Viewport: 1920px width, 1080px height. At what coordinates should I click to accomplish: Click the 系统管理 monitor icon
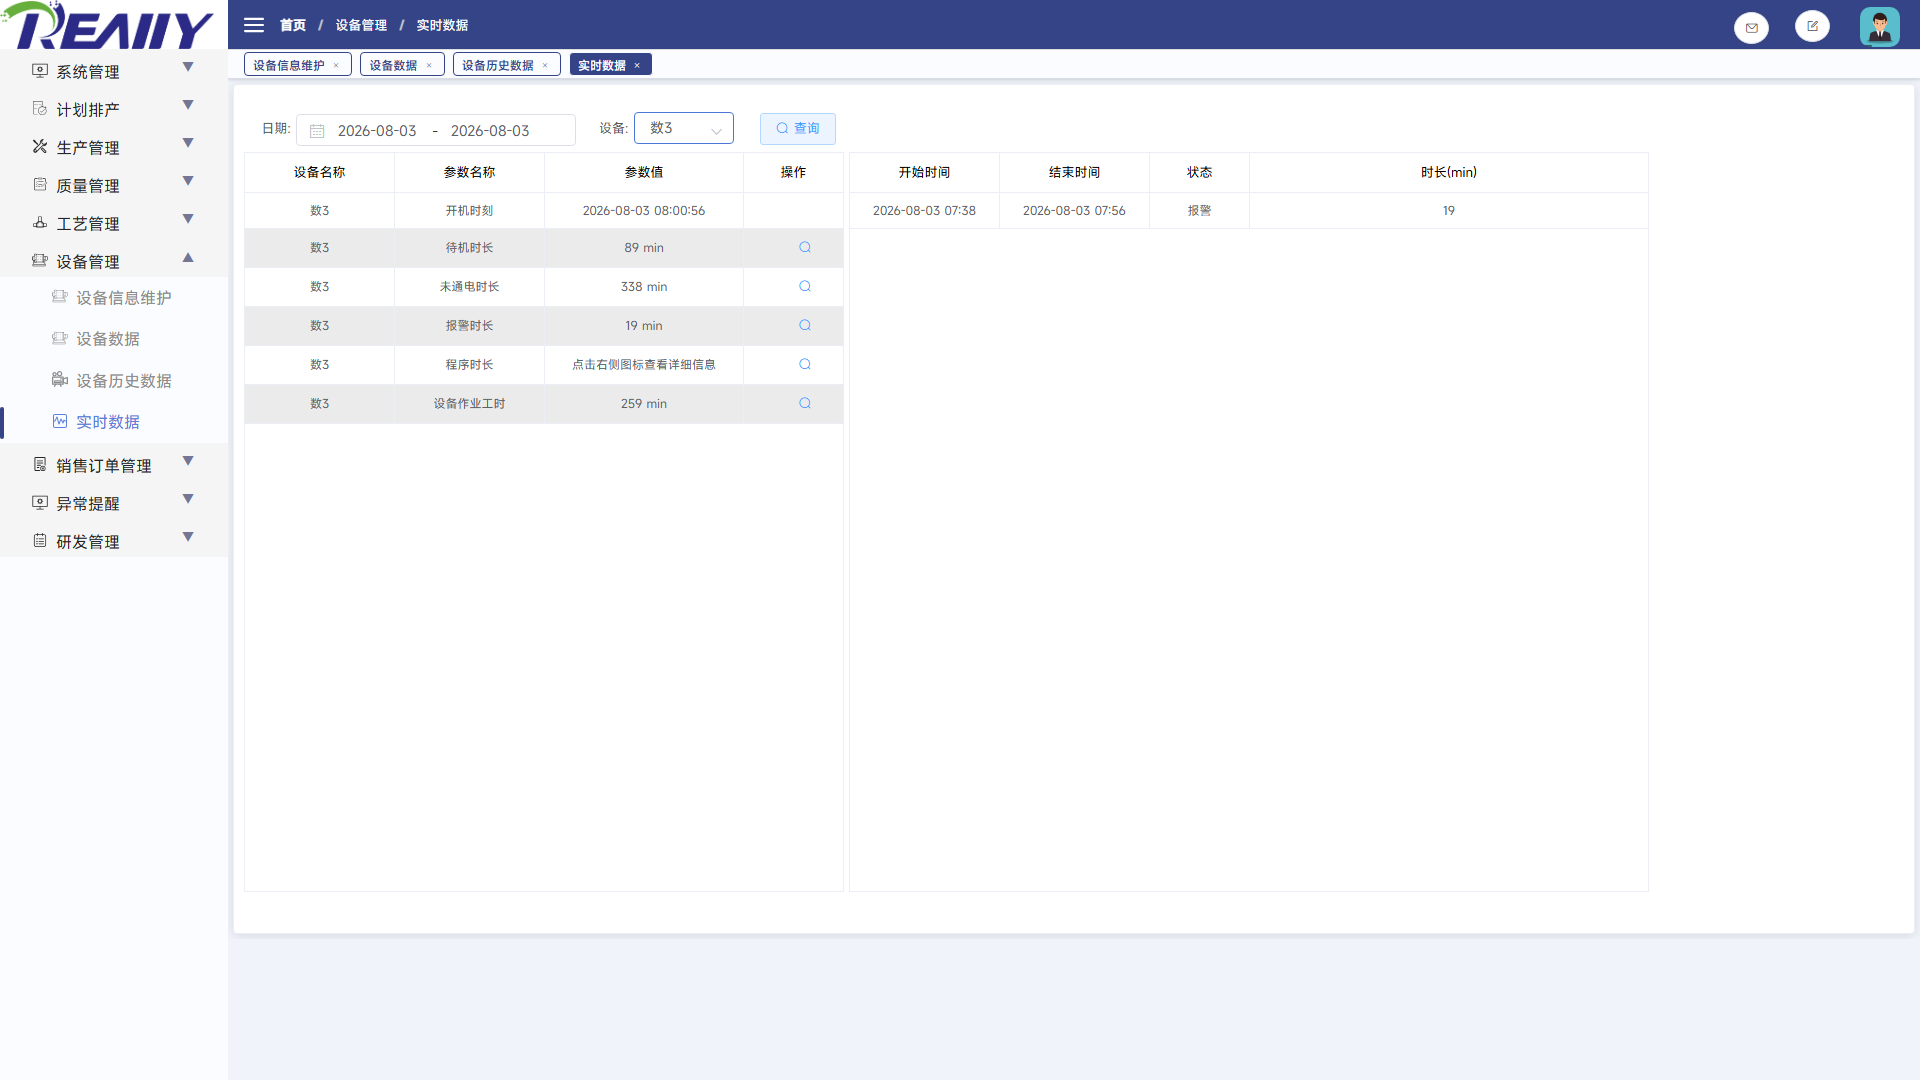tap(40, 71)
